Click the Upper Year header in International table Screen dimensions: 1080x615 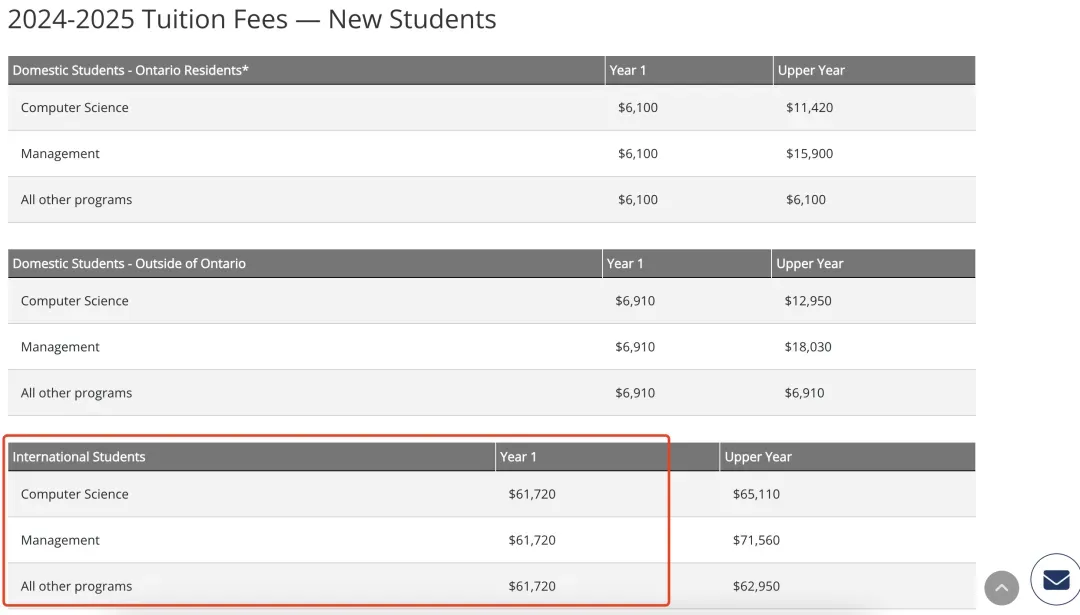point(758,457)
